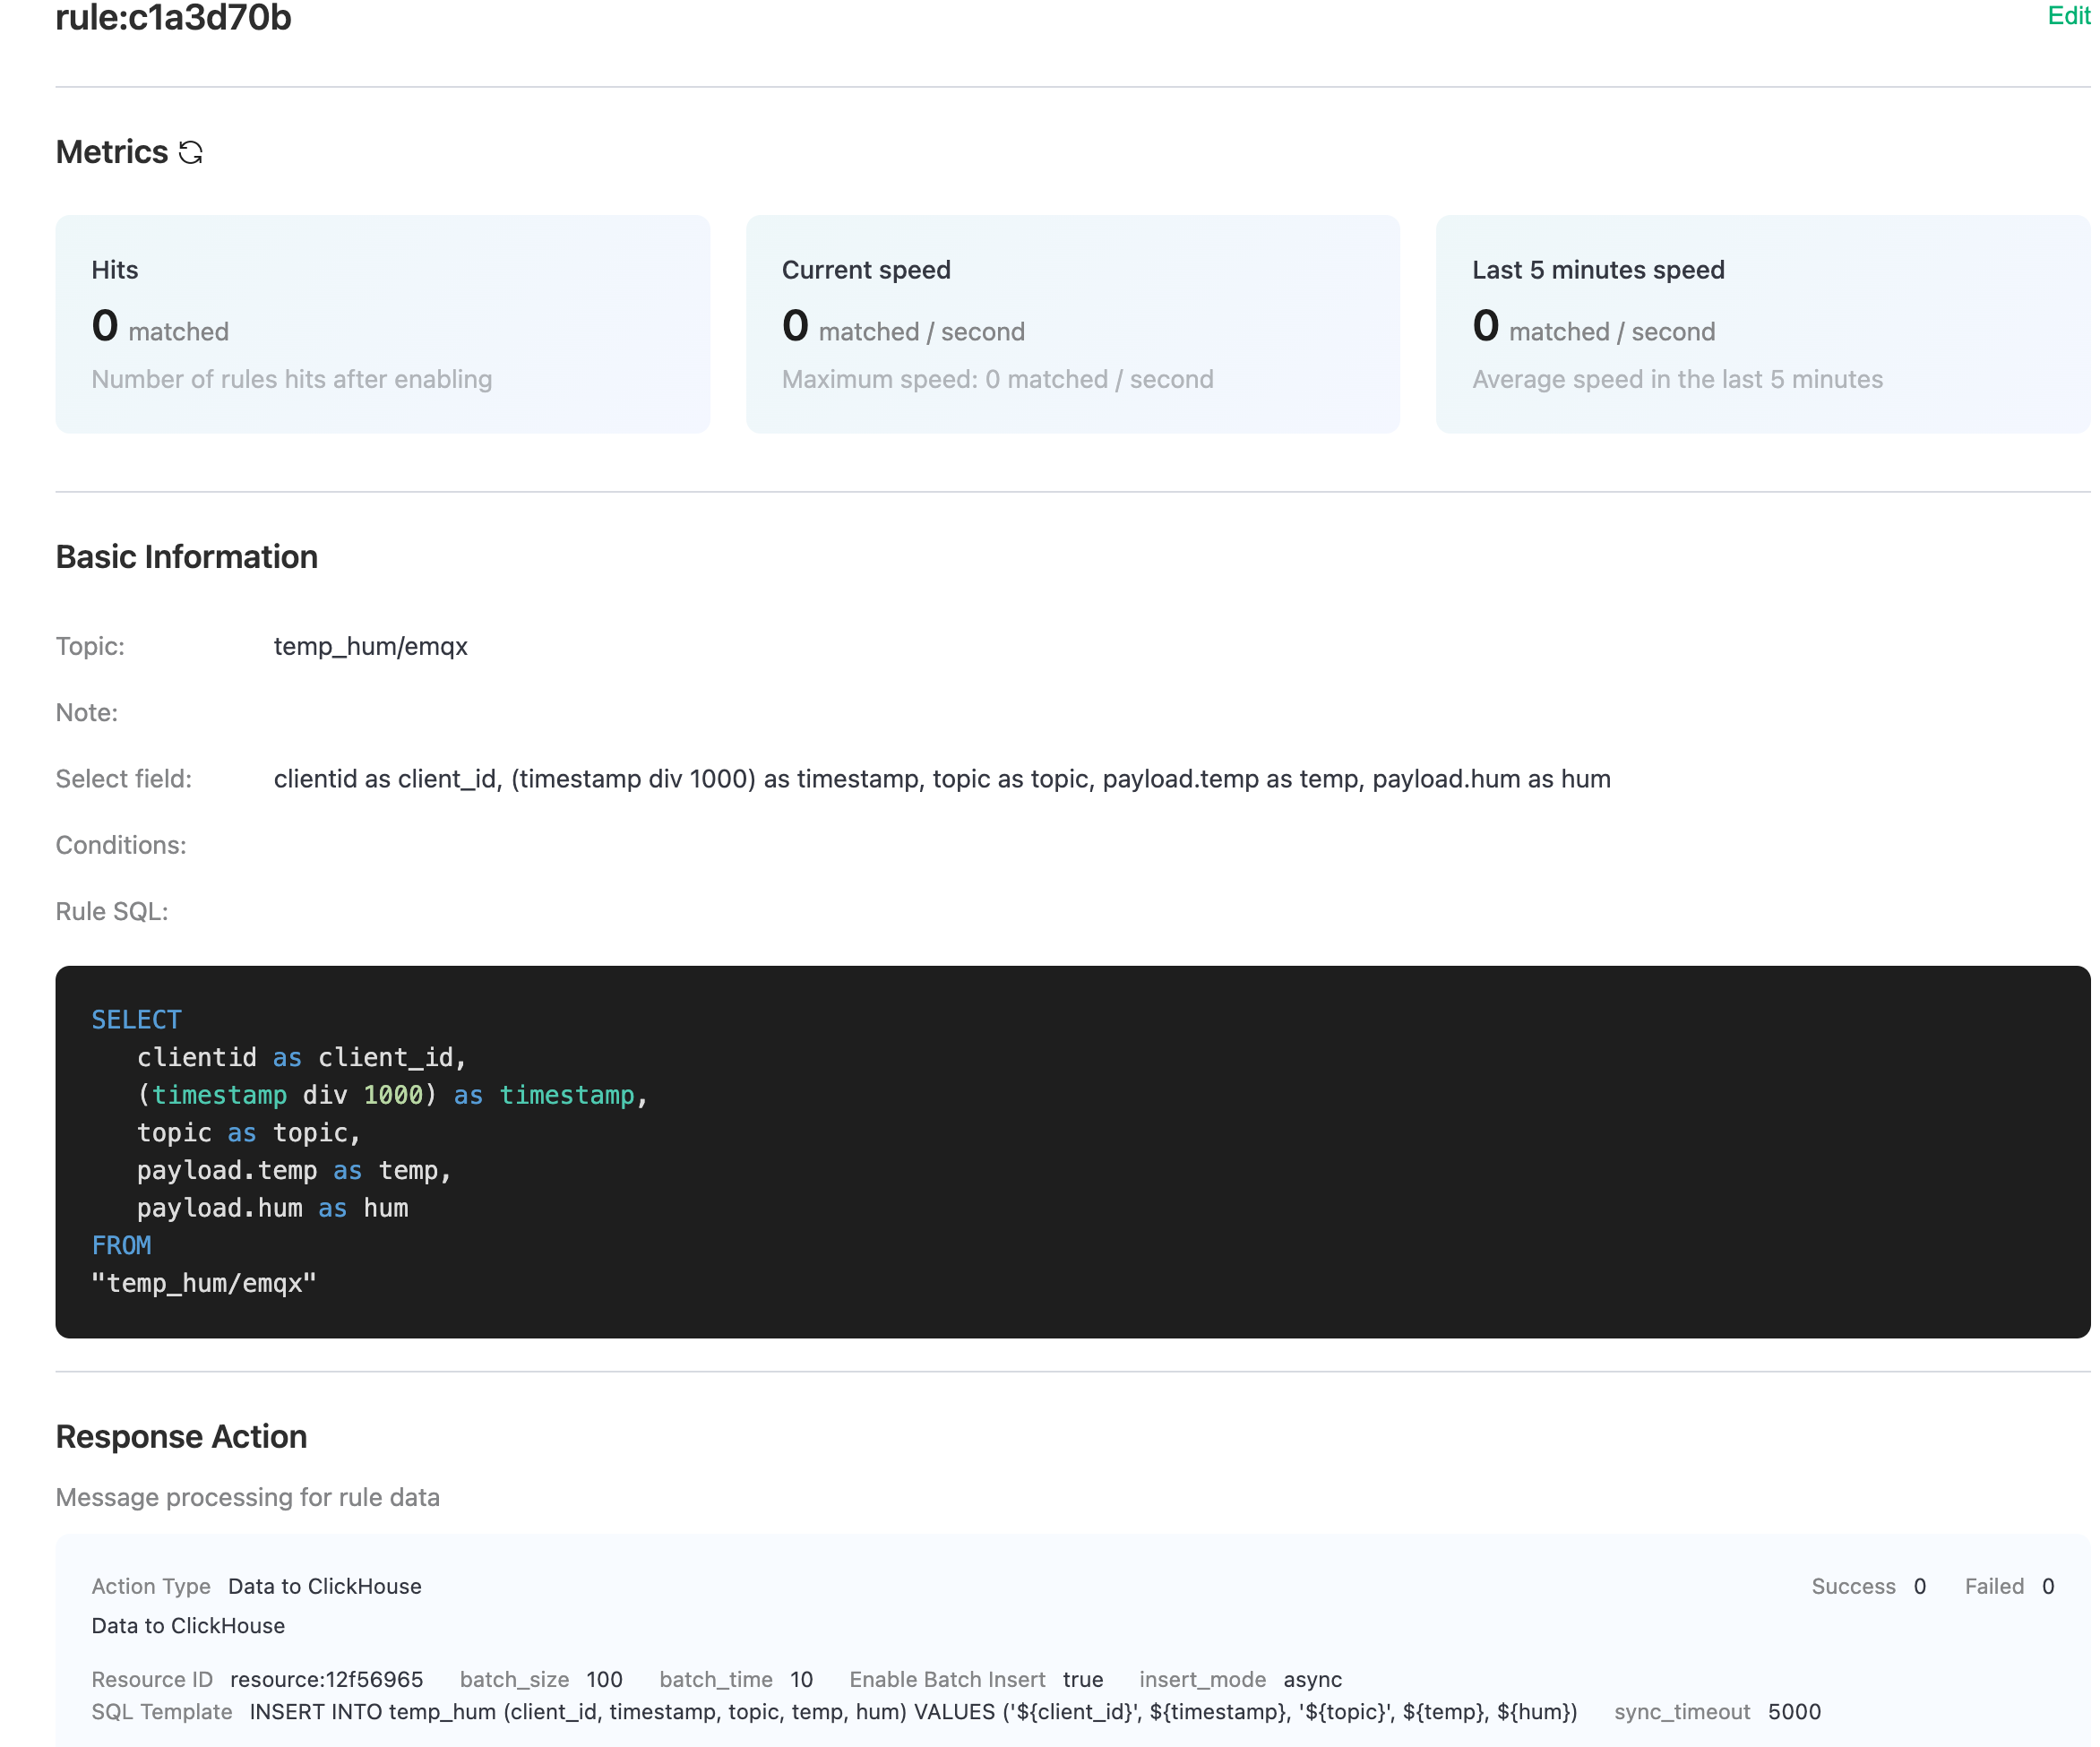Click the SQL Template insert statement
The height and width of the screenshot is (1747, 2100).
coord(912,1712)
